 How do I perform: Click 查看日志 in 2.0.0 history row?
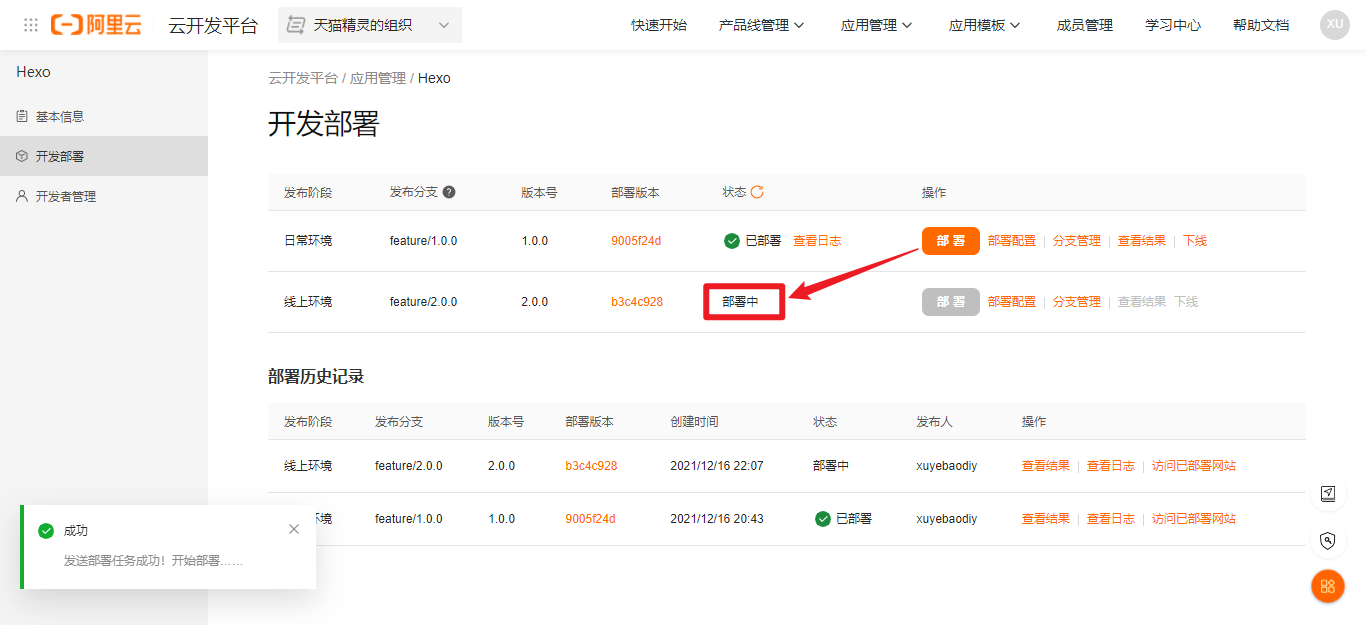tap(1111, 466)
